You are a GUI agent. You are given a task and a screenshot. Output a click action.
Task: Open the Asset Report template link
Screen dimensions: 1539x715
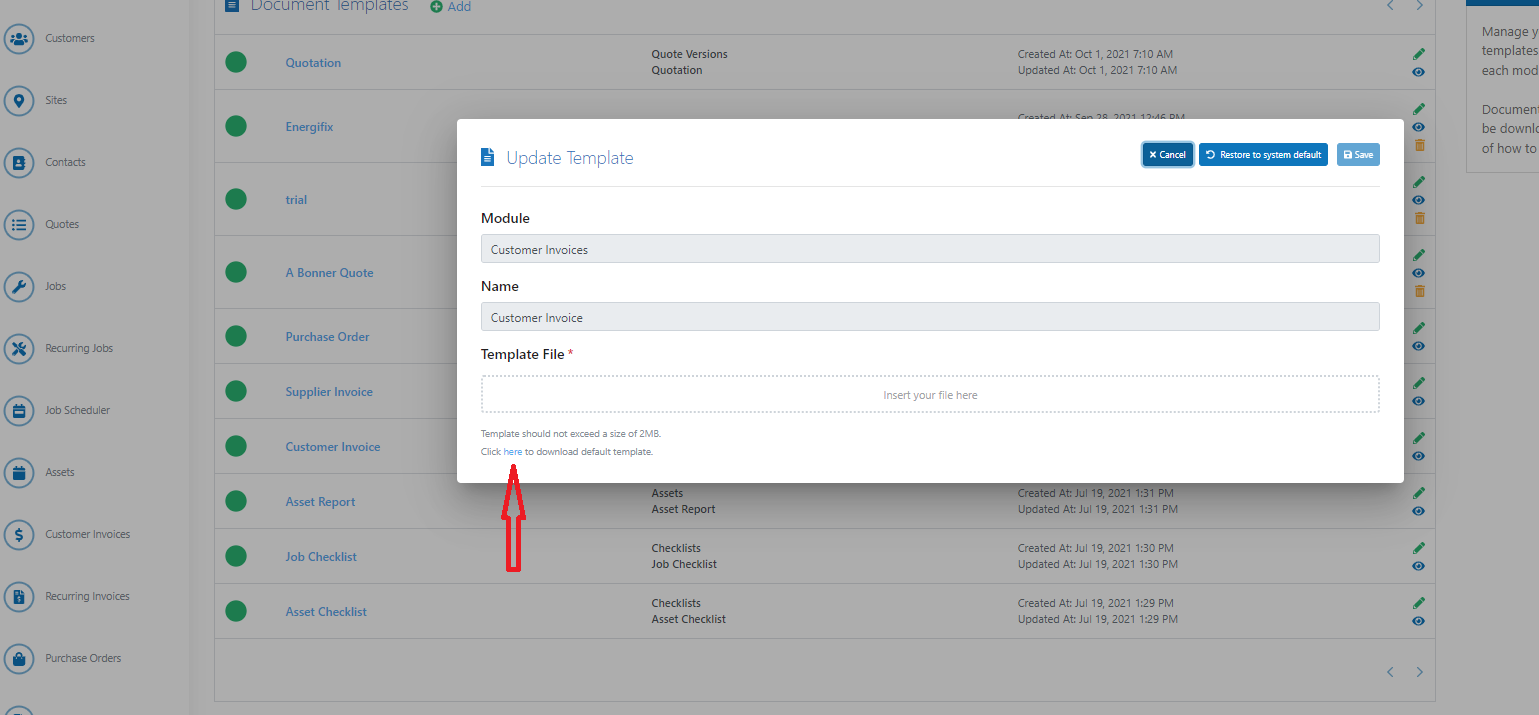pyautogui.click(x=320, y=502)
